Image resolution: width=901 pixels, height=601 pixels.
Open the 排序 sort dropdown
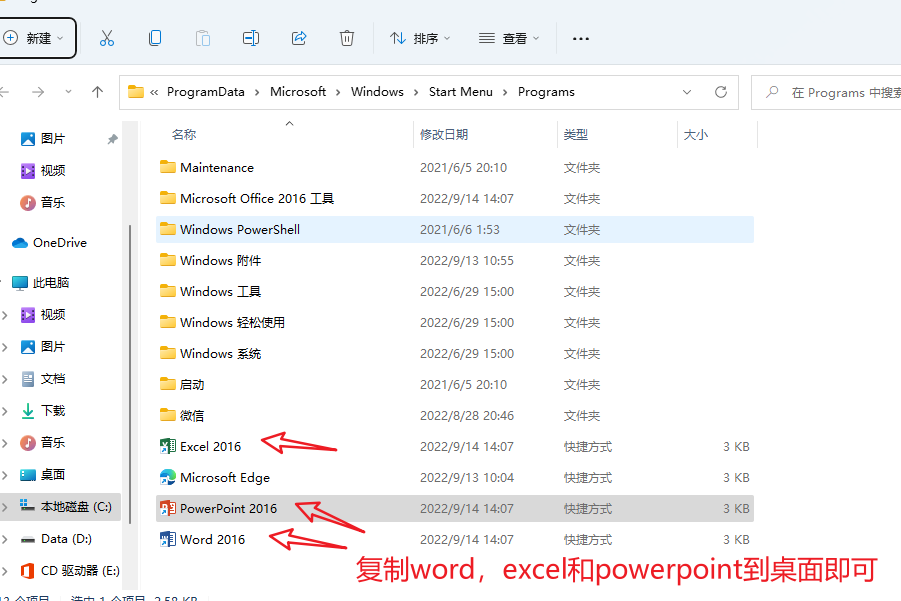click(420, 38)
